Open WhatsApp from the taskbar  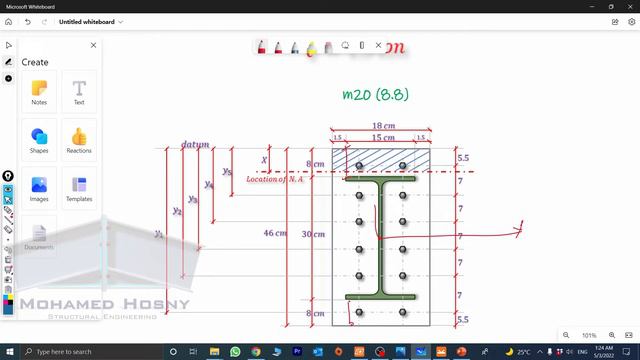pos(235,351)
